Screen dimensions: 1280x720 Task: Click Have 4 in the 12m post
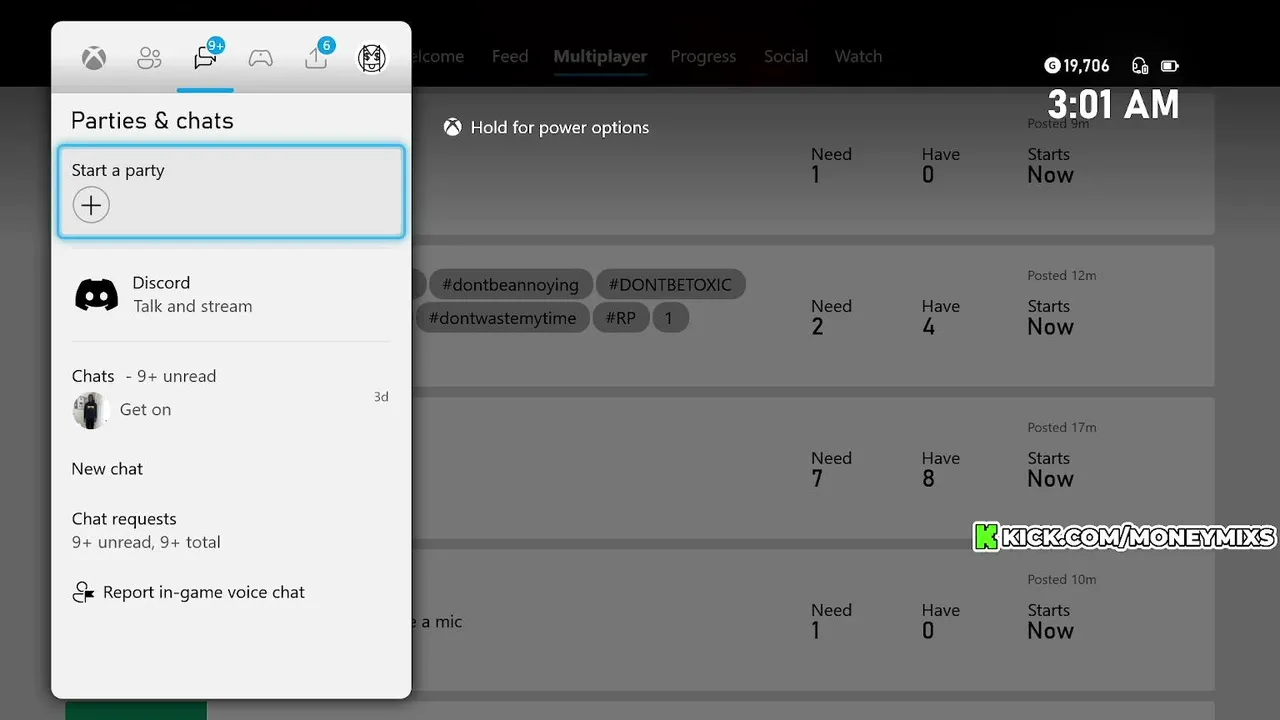click(x=941, y=317)
